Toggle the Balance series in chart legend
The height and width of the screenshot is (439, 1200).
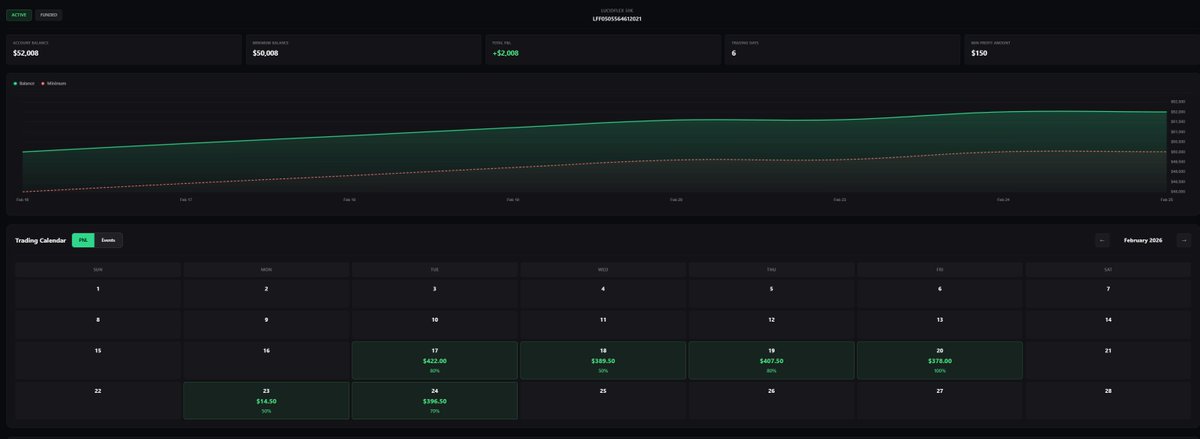(x=25, y=83)
